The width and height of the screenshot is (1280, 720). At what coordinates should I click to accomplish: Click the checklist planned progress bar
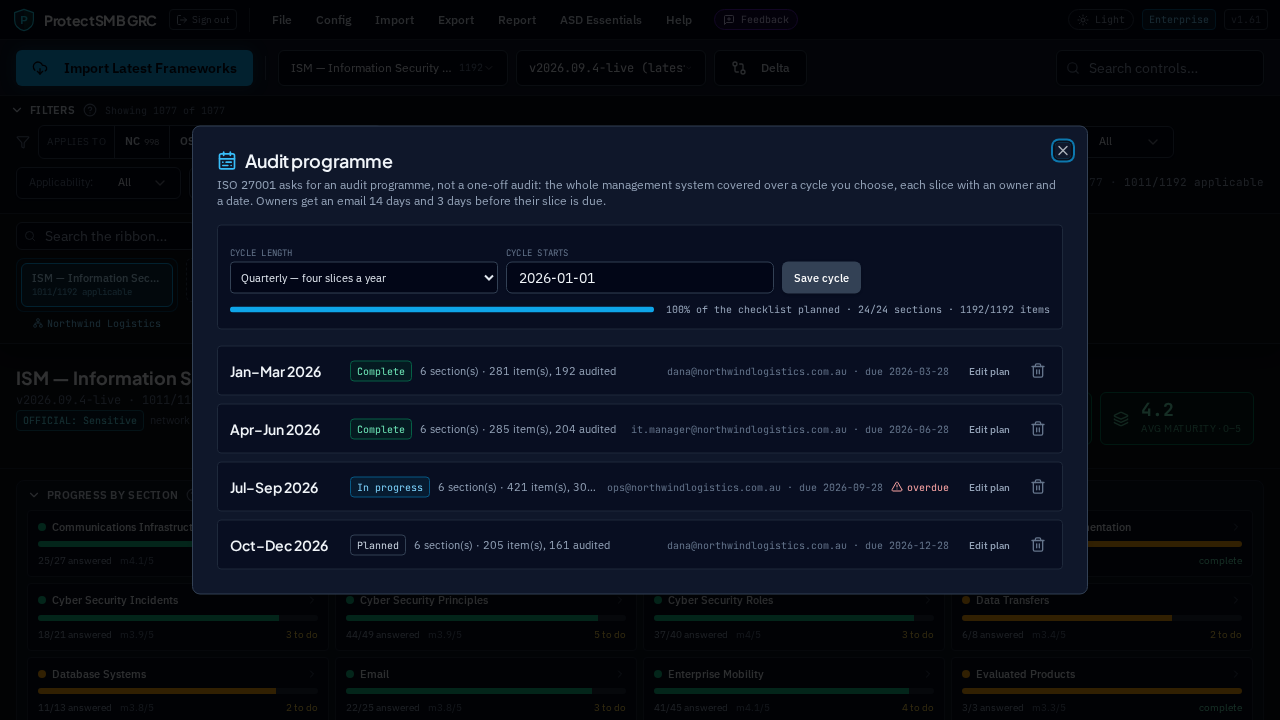(x=442, y=310)
